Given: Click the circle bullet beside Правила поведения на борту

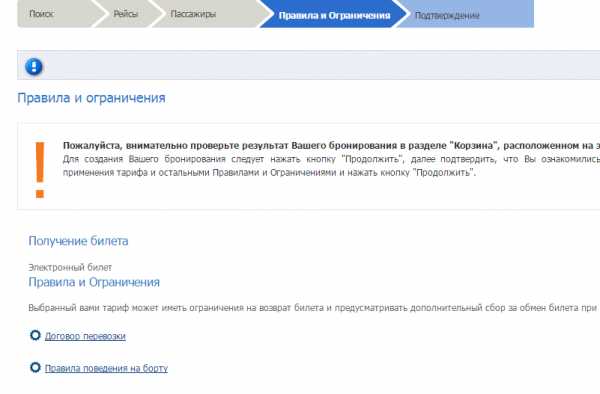Looking at the screenshot, I should coord(35,368).
